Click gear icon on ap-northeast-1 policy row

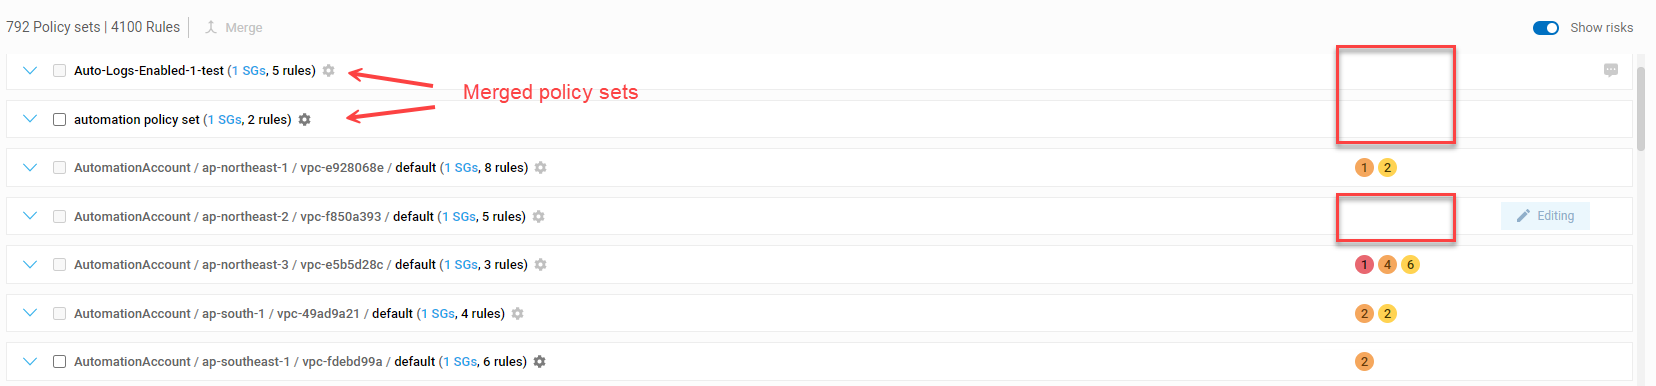(540, 168)
